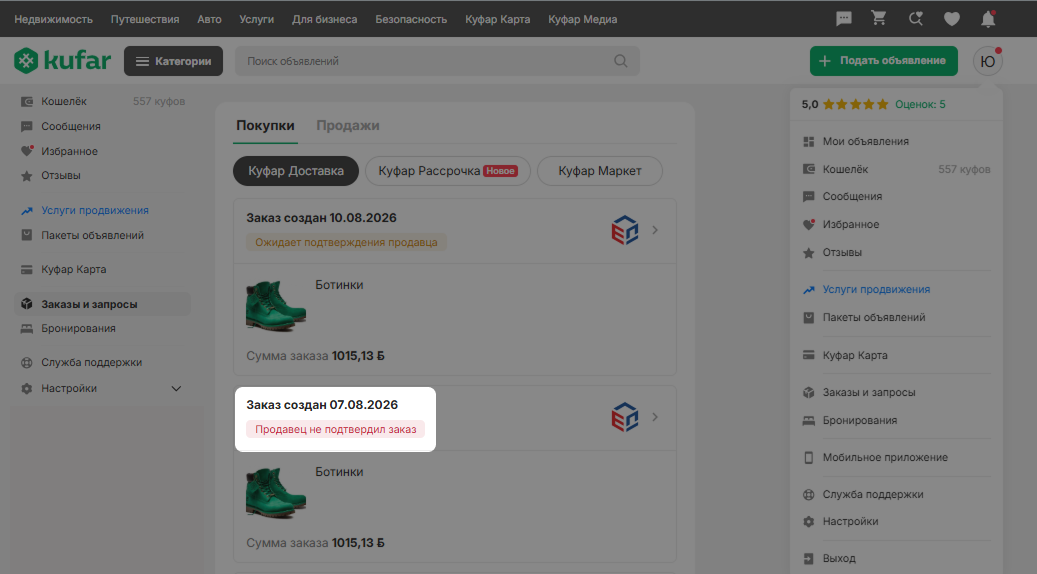
Task: Click the Отзывы star icon in left sidebar
Action: [26, 176]
